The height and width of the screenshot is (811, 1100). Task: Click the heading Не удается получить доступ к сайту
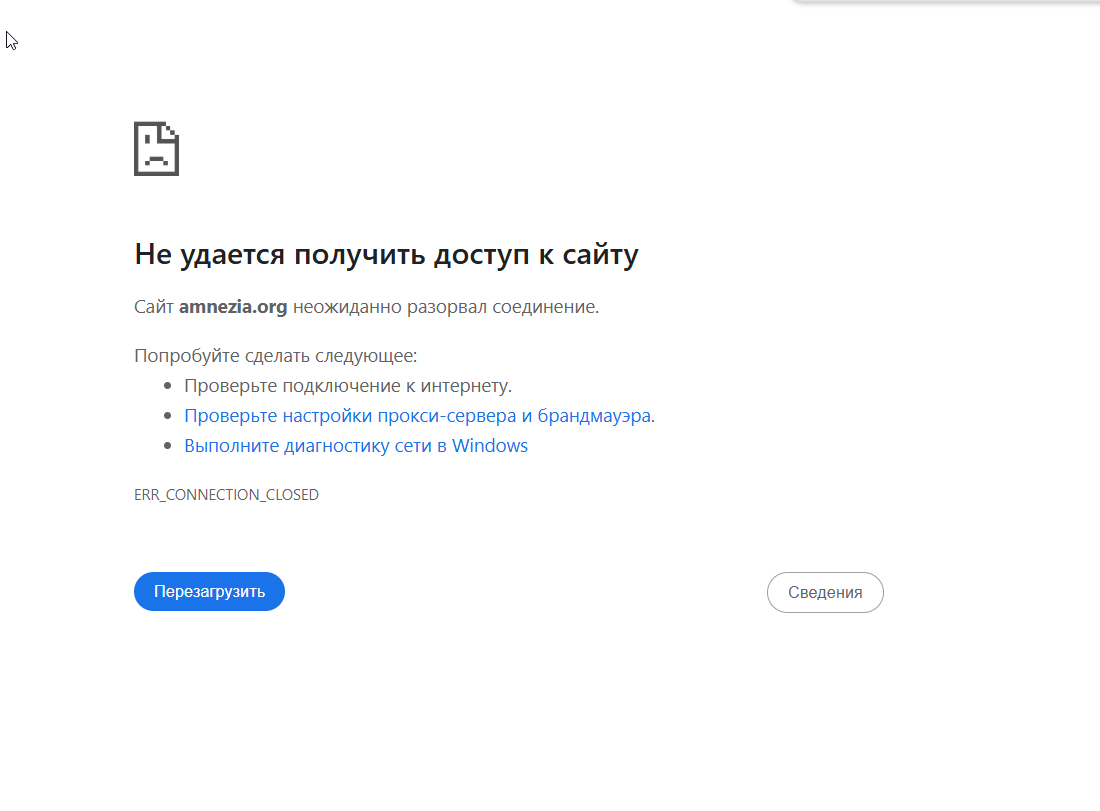pos(387,254)
